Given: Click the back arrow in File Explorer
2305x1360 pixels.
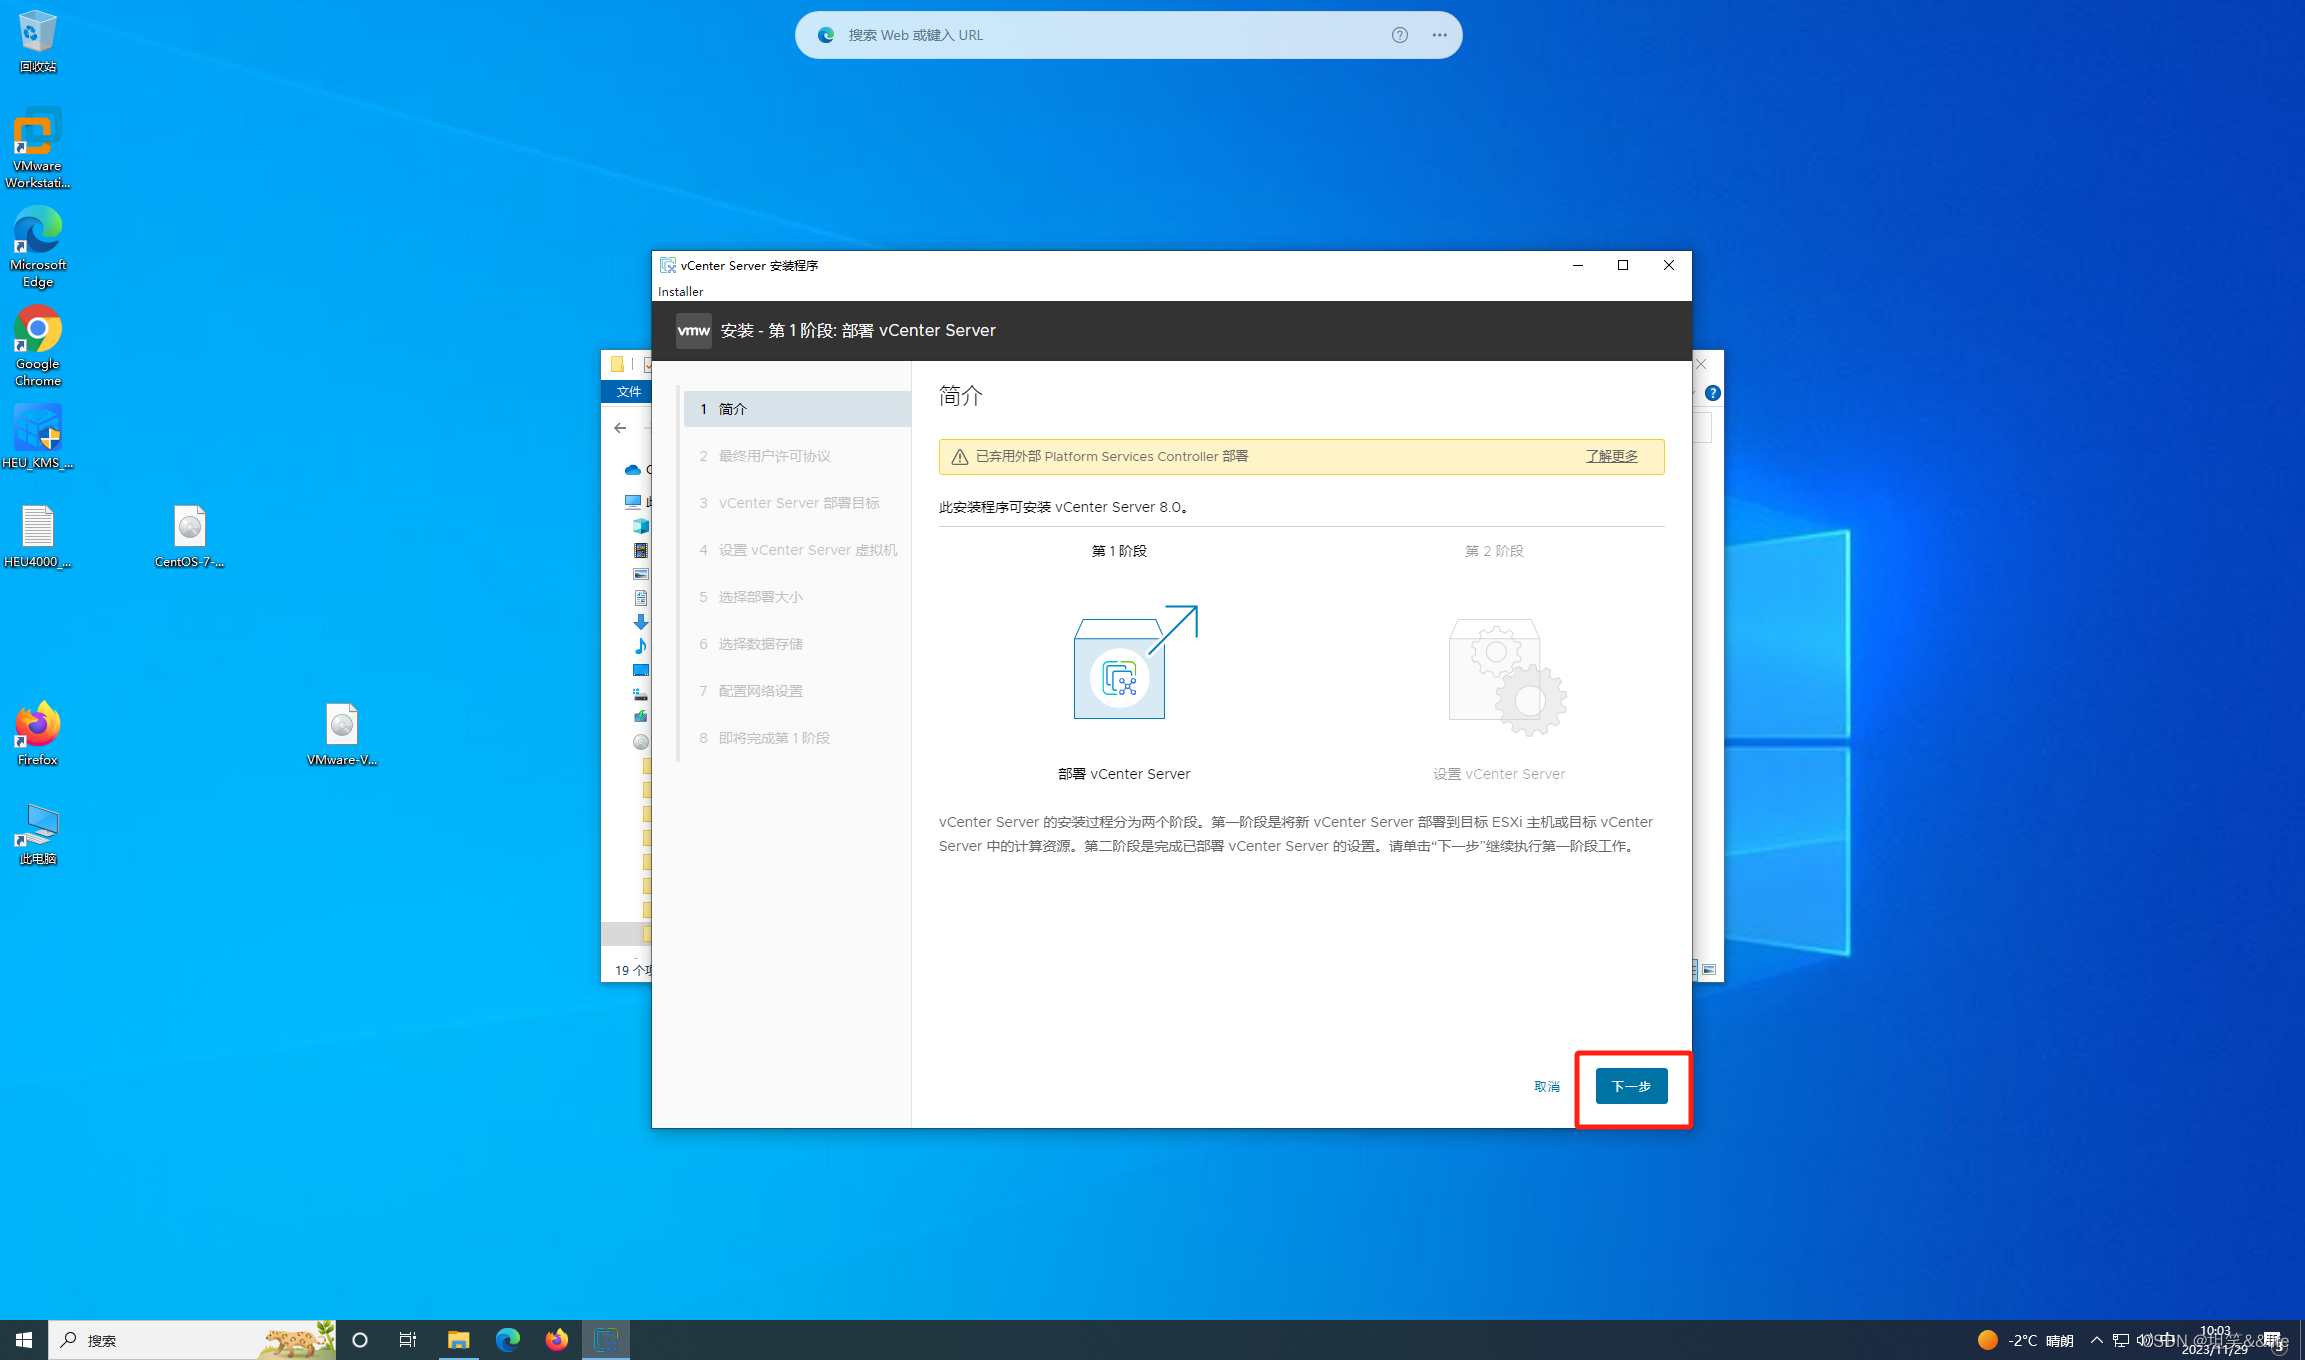Looking at the screenshot, I should pos(620,428).
